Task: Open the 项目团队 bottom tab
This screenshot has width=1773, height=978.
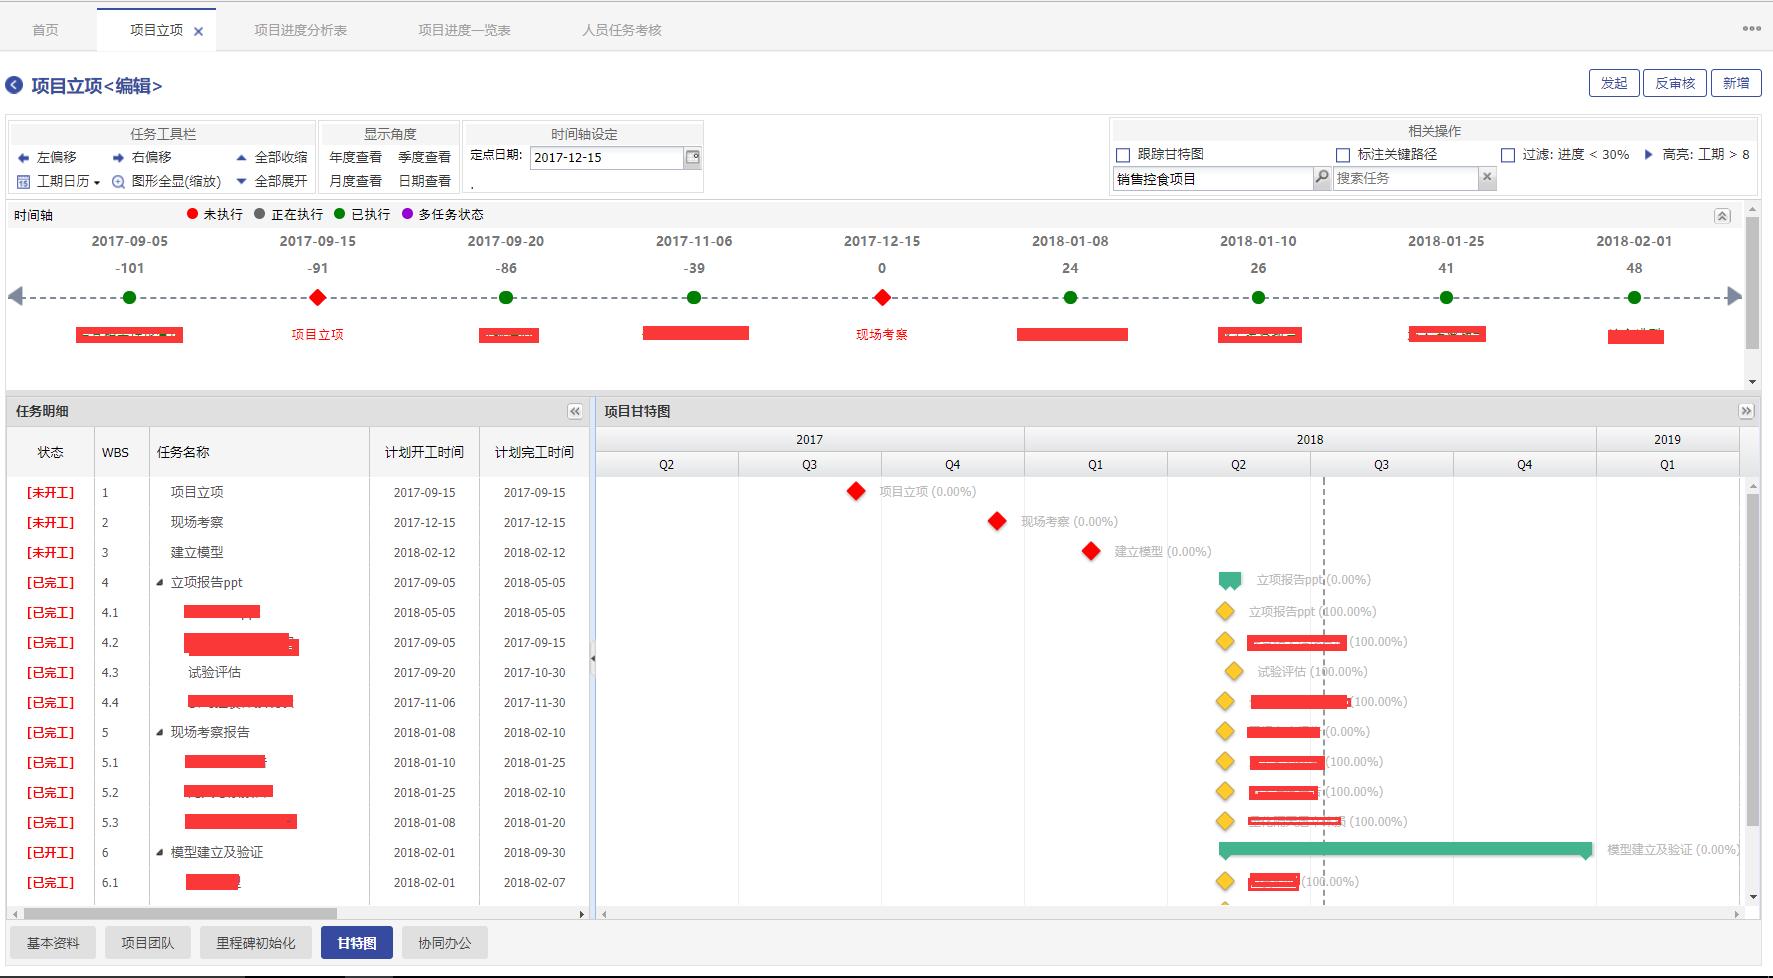Action: [147, 943]
